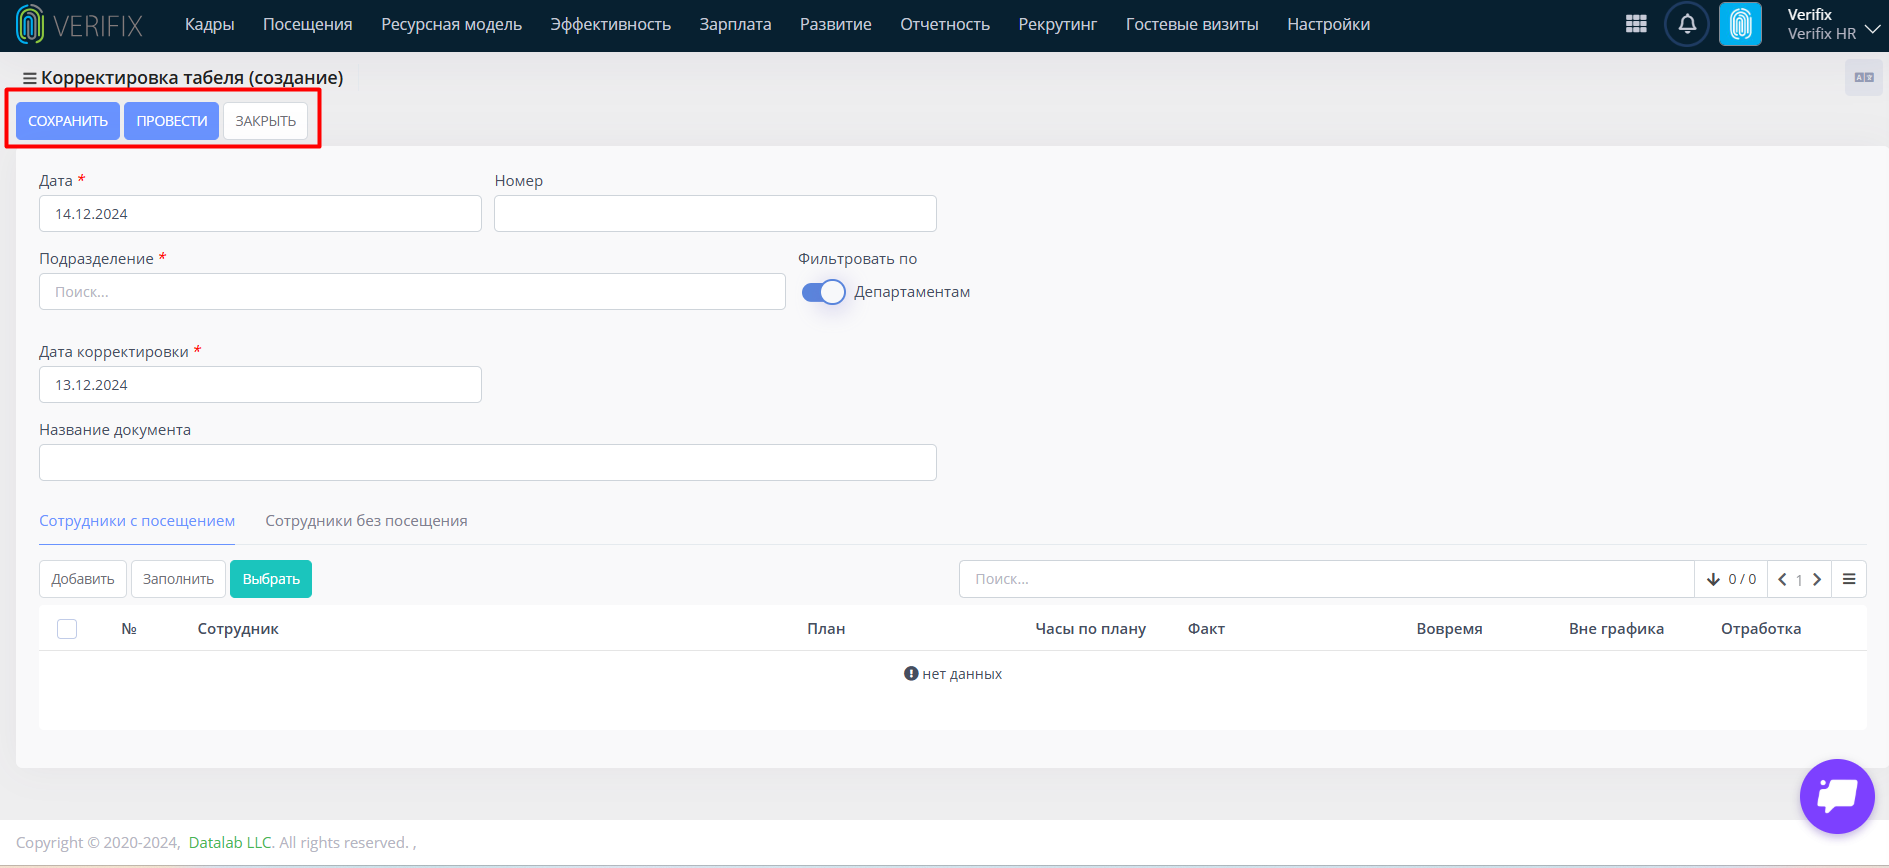
Task: Open the Эффективность menu
Action: [611, 24]
